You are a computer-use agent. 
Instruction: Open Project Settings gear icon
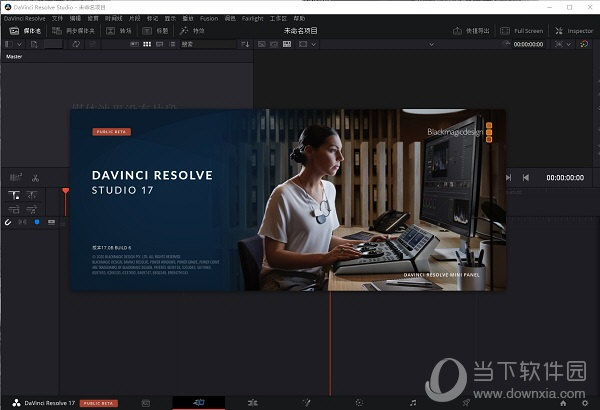click(x=585, y=403)
